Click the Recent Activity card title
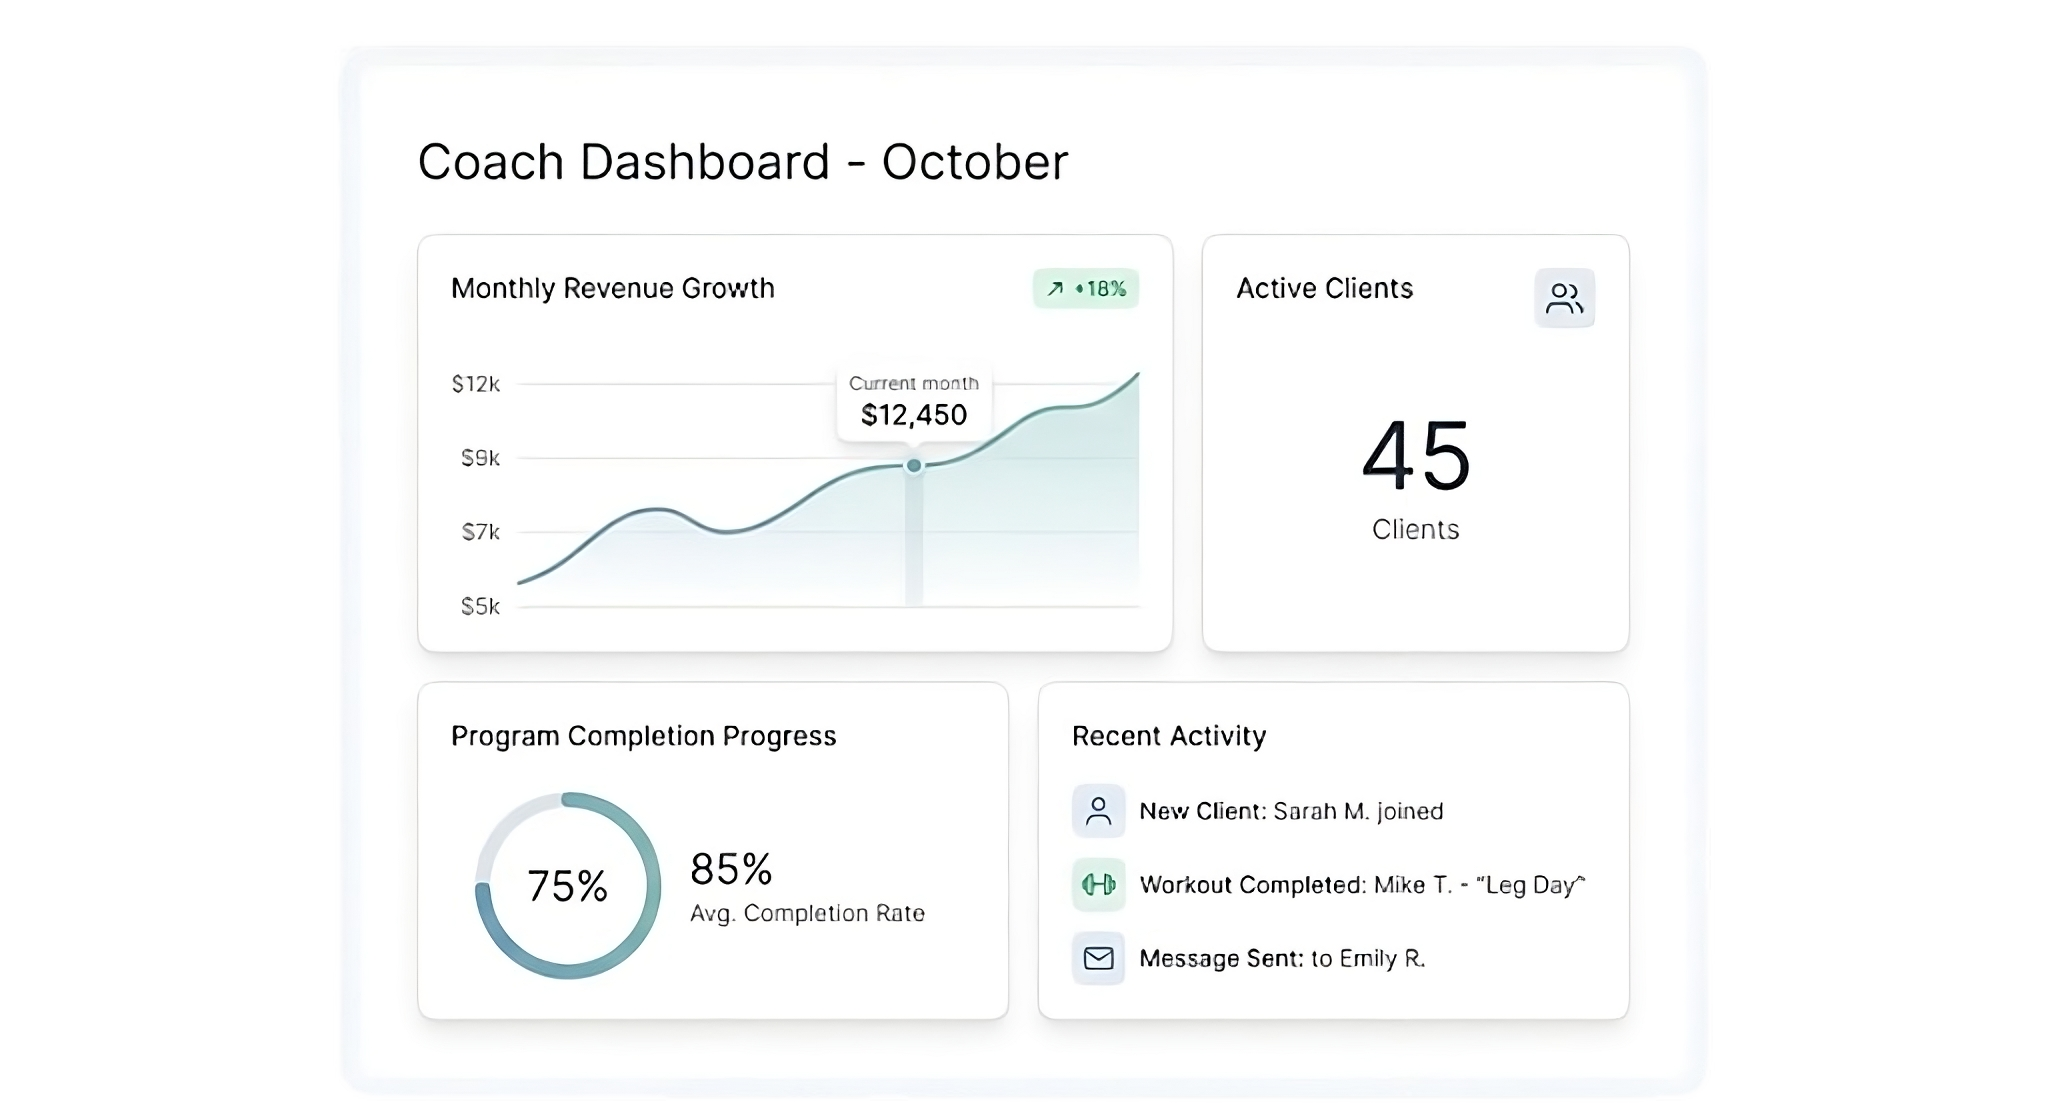 (x=1168, y=736)
